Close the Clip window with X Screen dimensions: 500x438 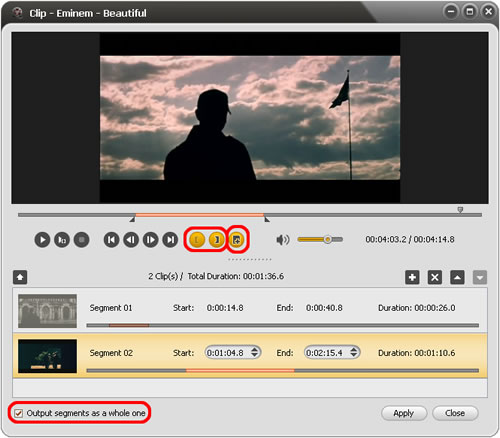[x=488, y=12]
